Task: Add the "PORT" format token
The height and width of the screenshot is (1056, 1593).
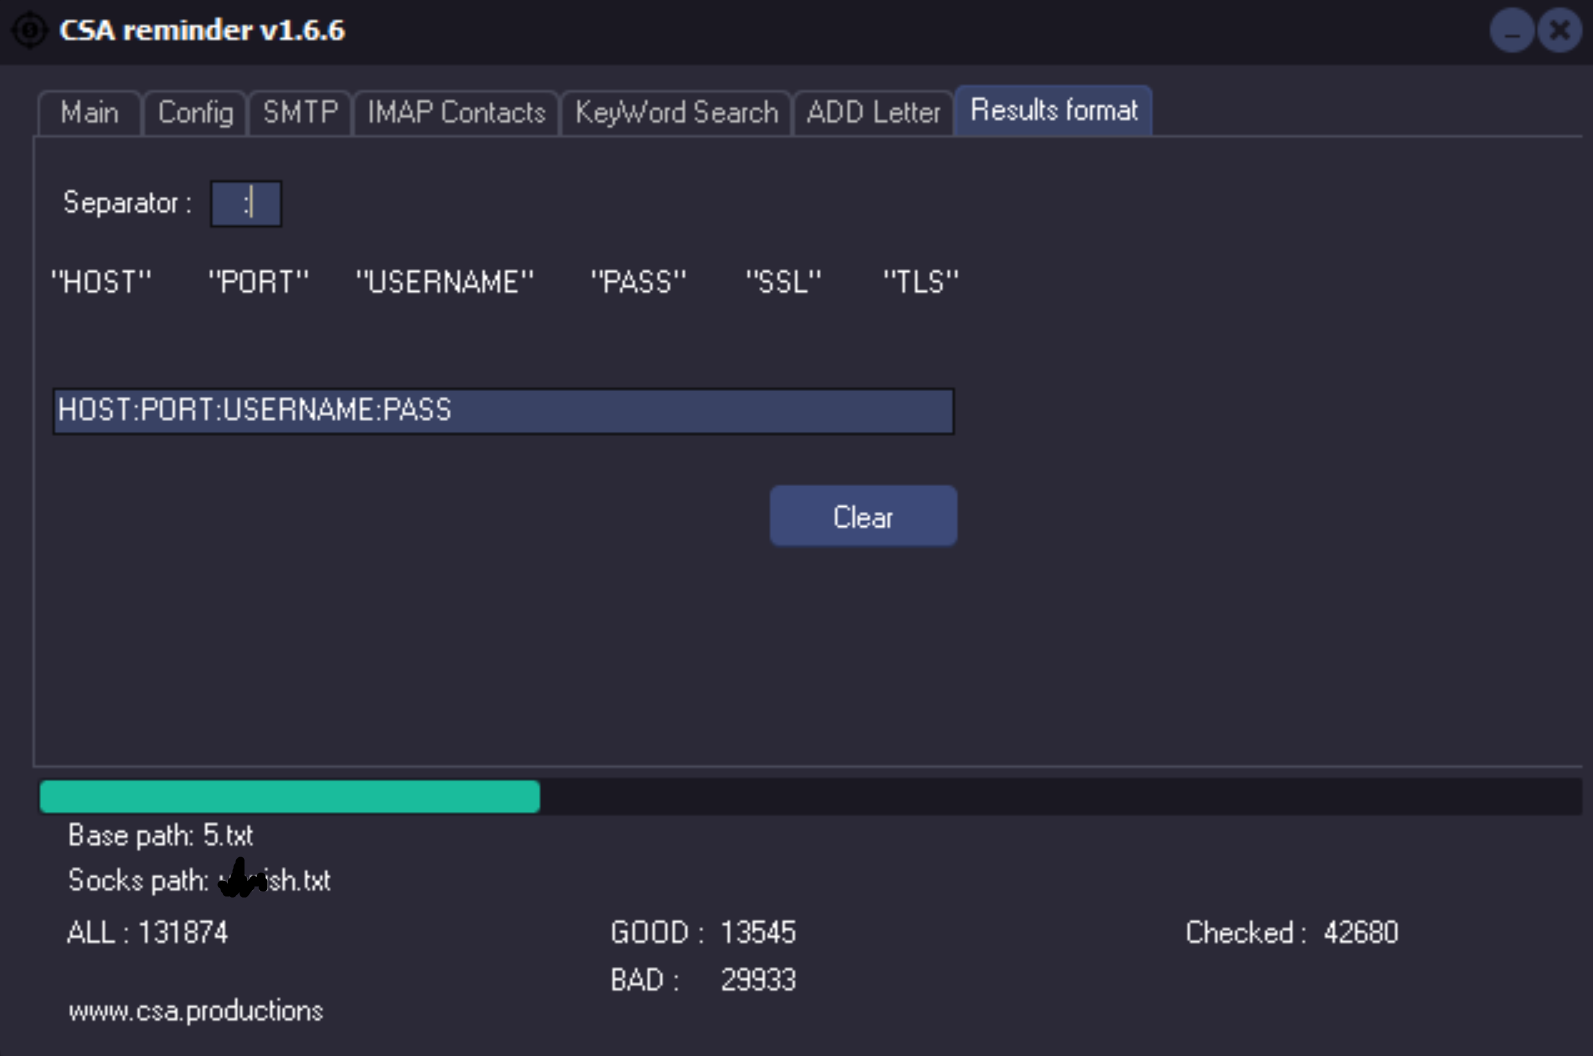Action: click(x=258, y=283)
